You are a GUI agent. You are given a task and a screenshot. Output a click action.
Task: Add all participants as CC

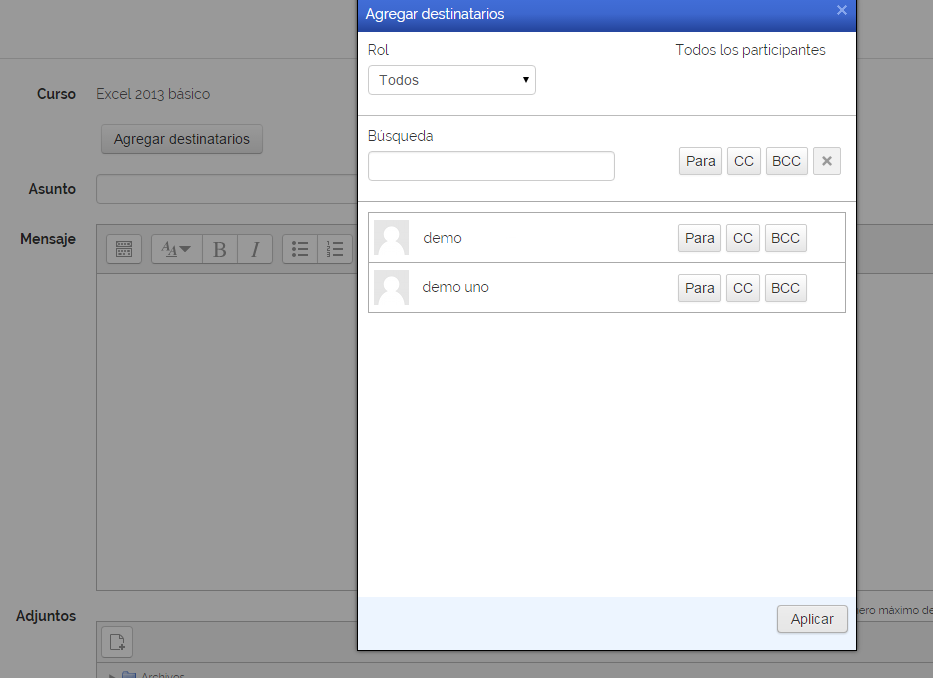[x=743, y=161]
